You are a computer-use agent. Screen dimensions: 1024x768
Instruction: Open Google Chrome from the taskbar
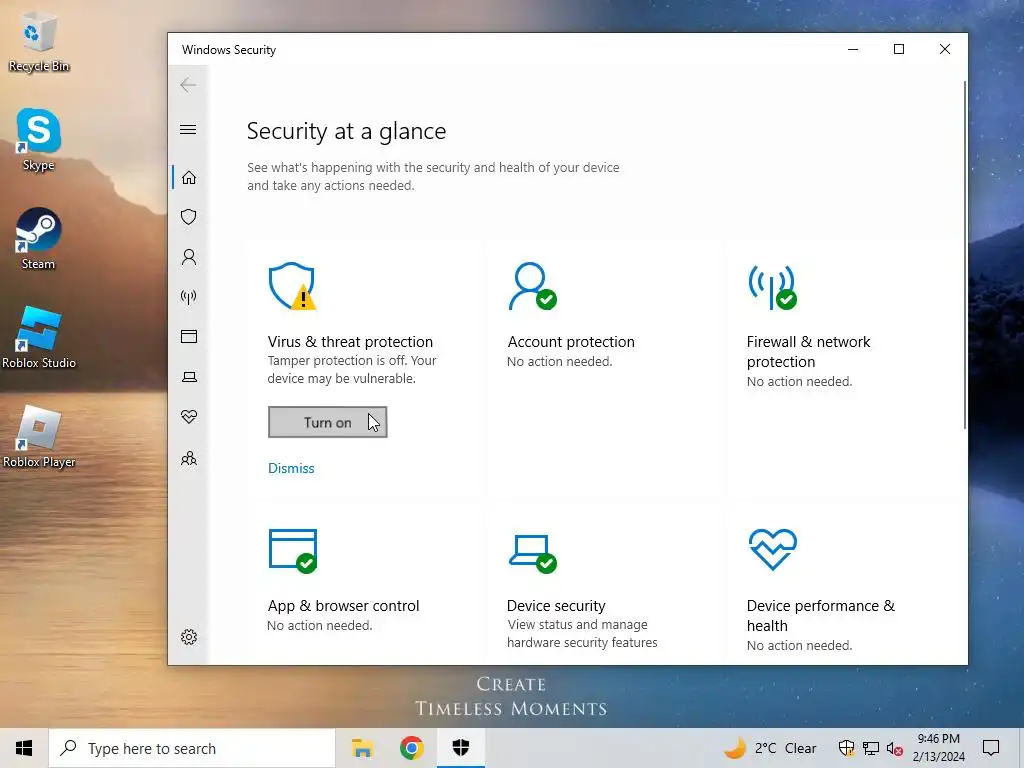pyautogui.click(x=411, y=748)
